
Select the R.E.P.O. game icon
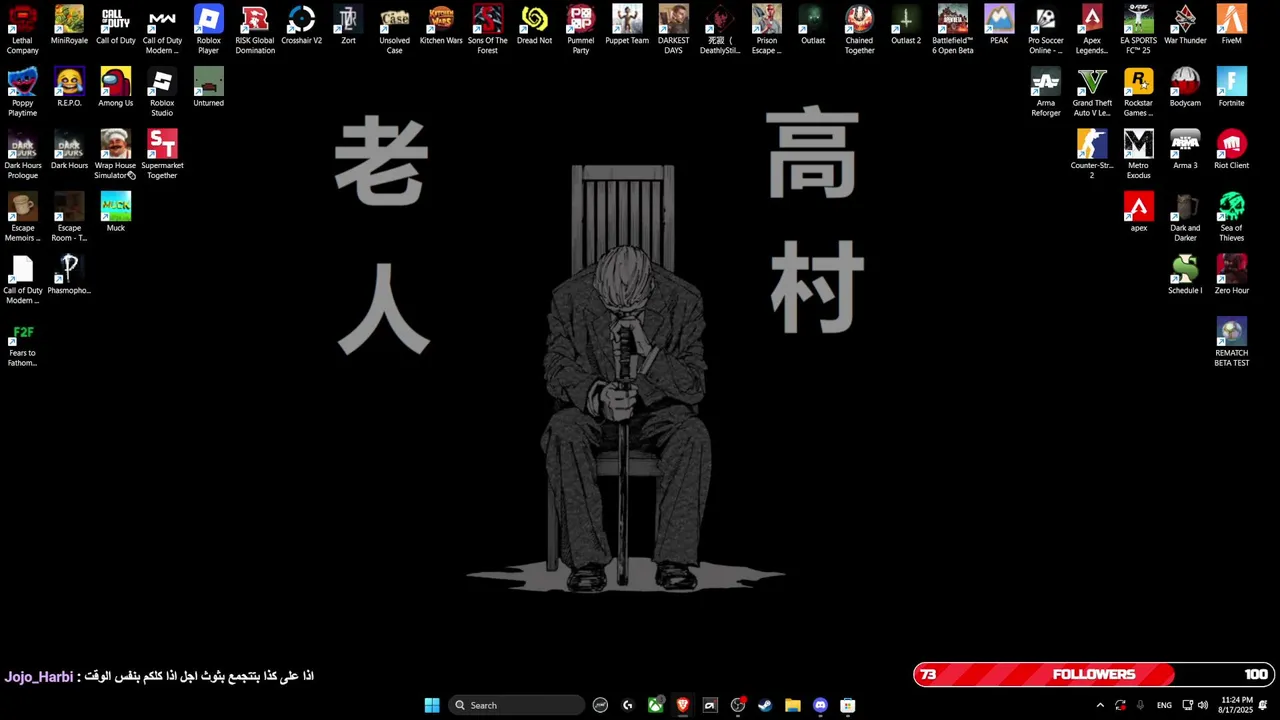(69, 88)
